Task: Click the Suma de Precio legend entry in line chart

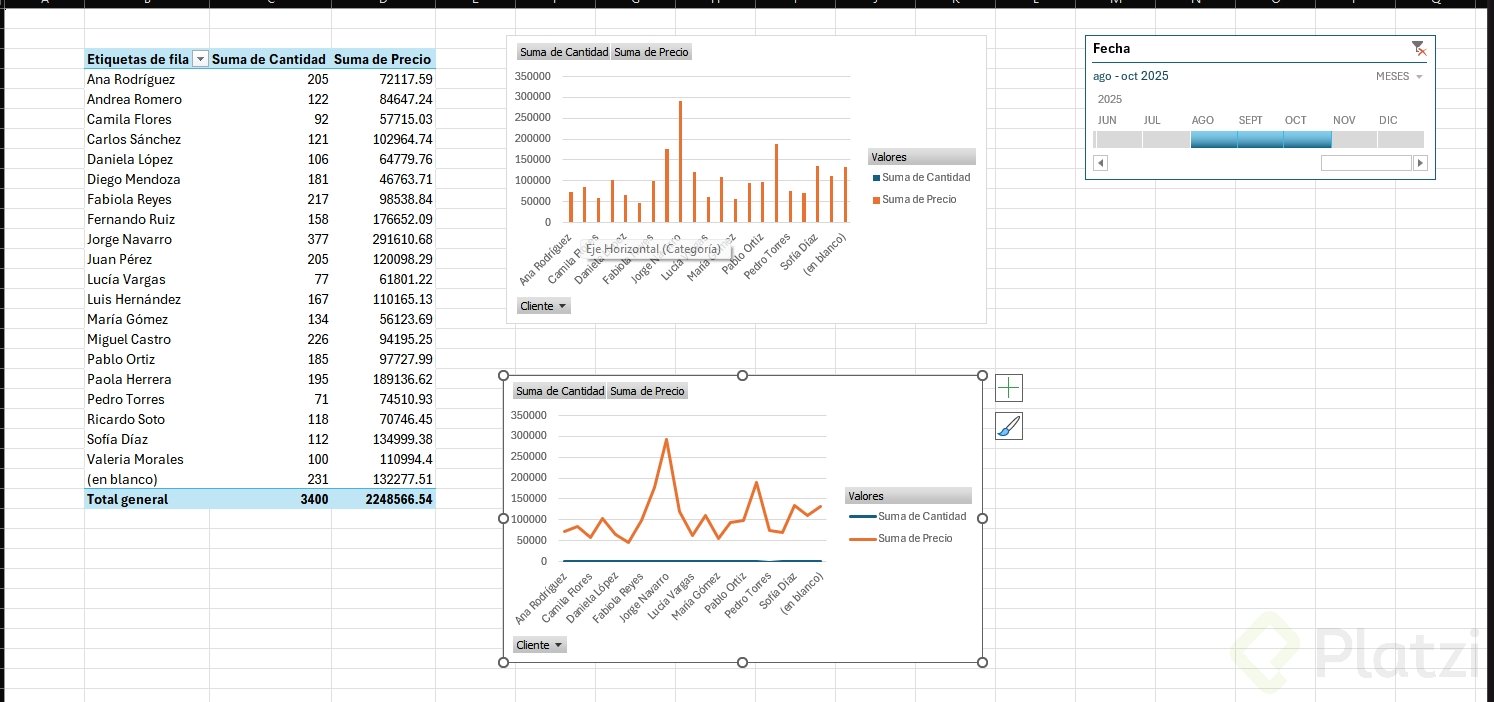Action: click(x=900, y=538)
